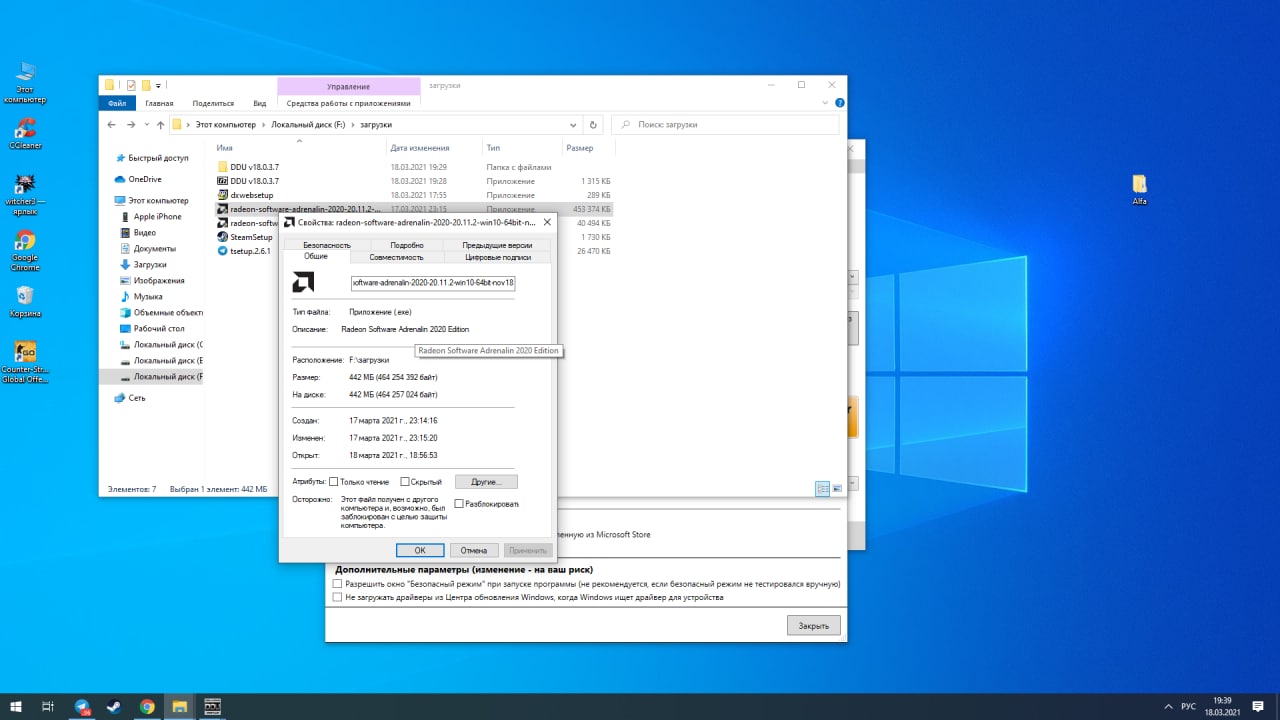
Task: Open Сеть in navigation pane
Action: tap(137, 397)
